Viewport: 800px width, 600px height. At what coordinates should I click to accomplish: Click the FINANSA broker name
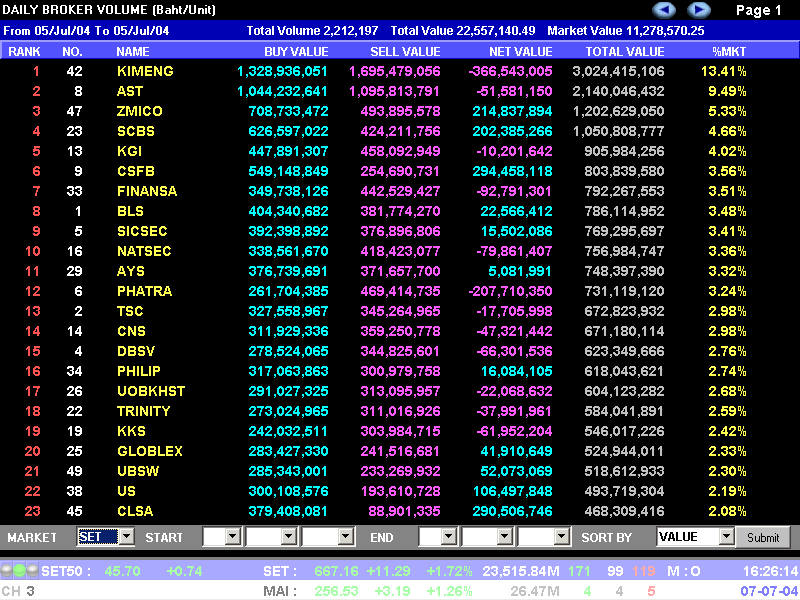pyautogui.click(x=147, y=191)
